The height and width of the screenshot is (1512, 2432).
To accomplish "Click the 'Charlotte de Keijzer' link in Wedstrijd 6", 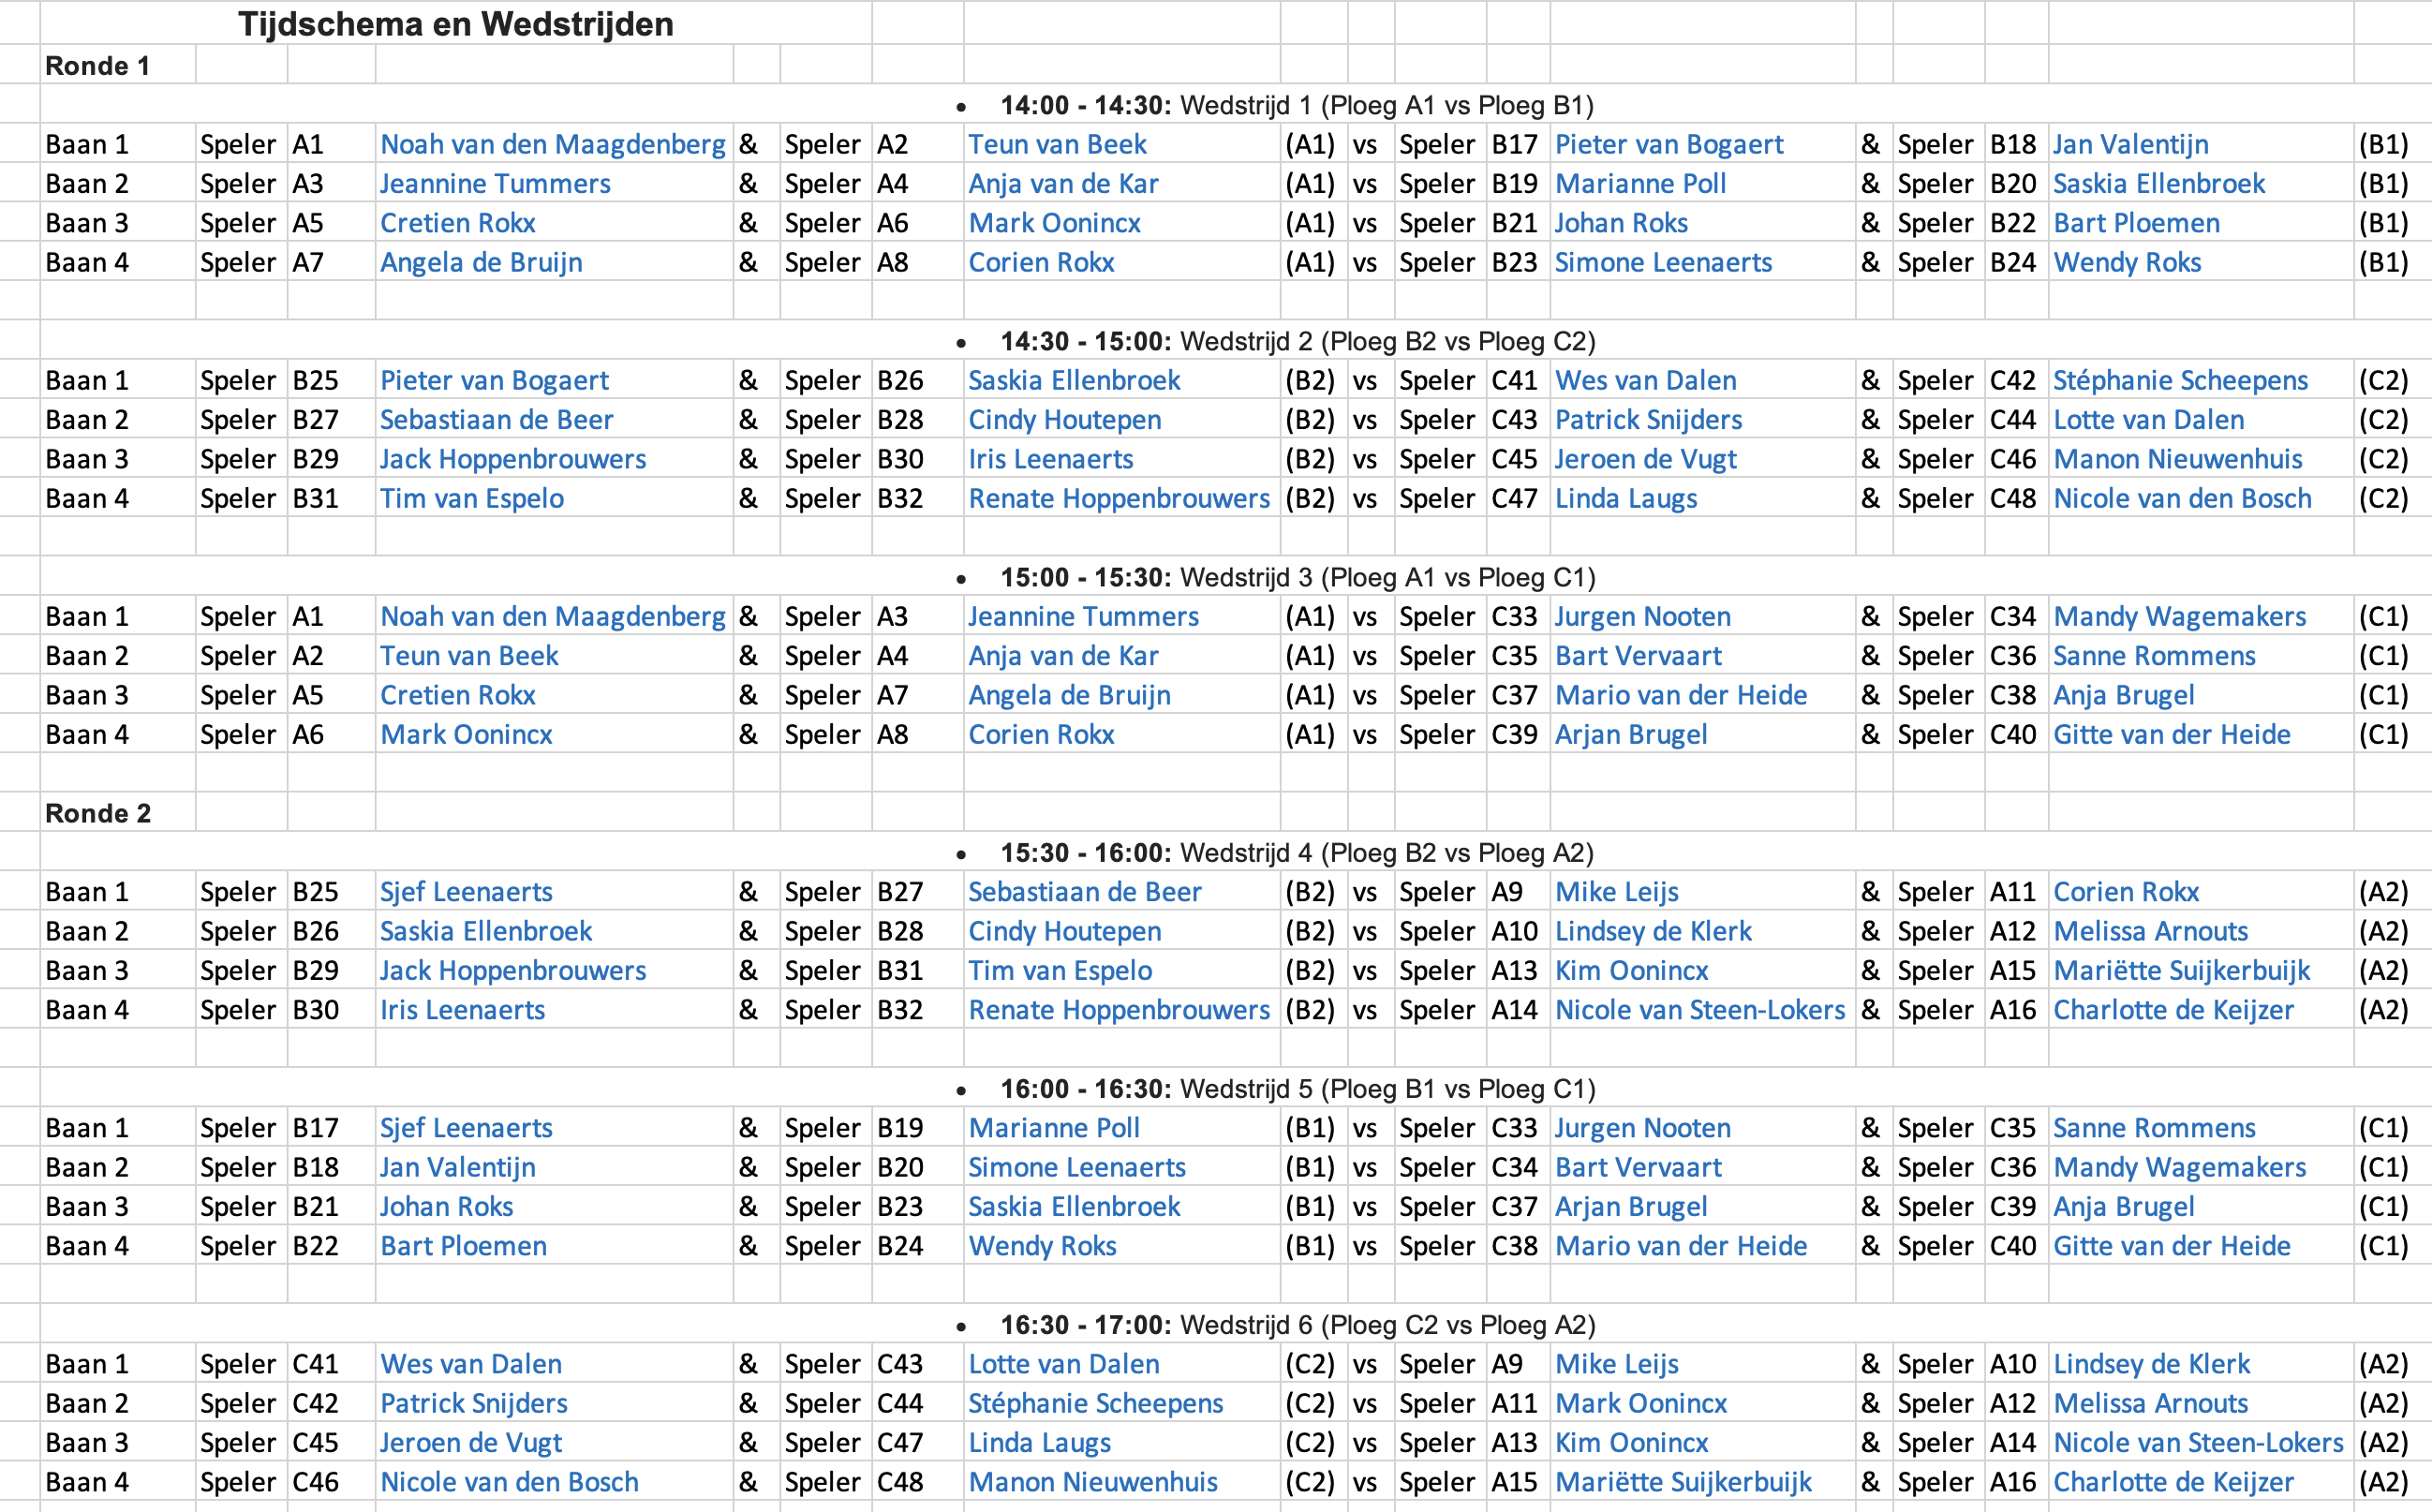I will pos(2172,1483).
